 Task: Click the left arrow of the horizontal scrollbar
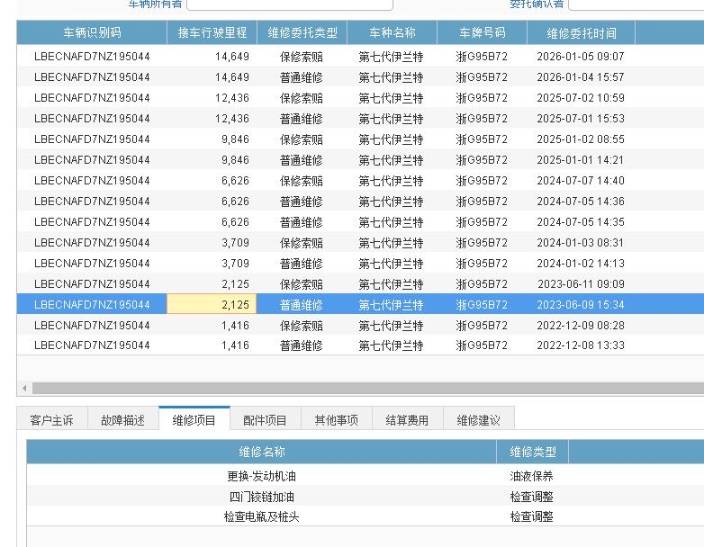point(22,388)
